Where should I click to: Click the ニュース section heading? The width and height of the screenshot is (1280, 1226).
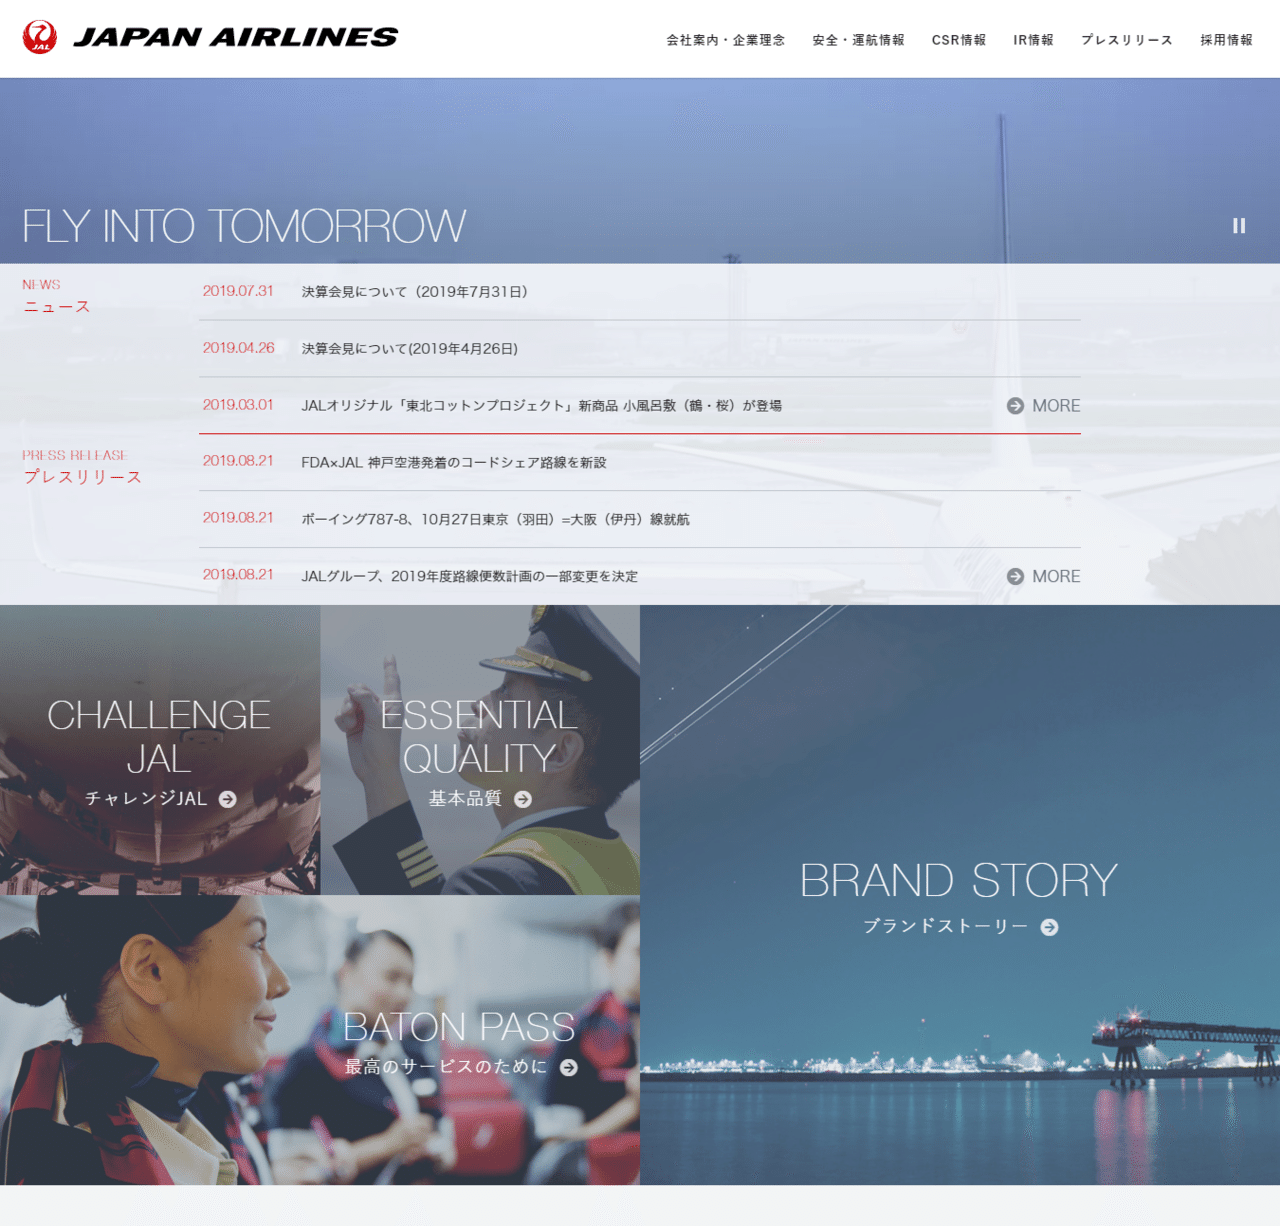click(57, 307)
